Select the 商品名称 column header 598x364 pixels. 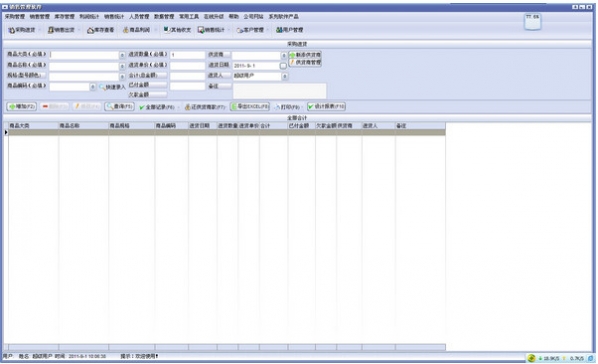click(x=84, y=126)
